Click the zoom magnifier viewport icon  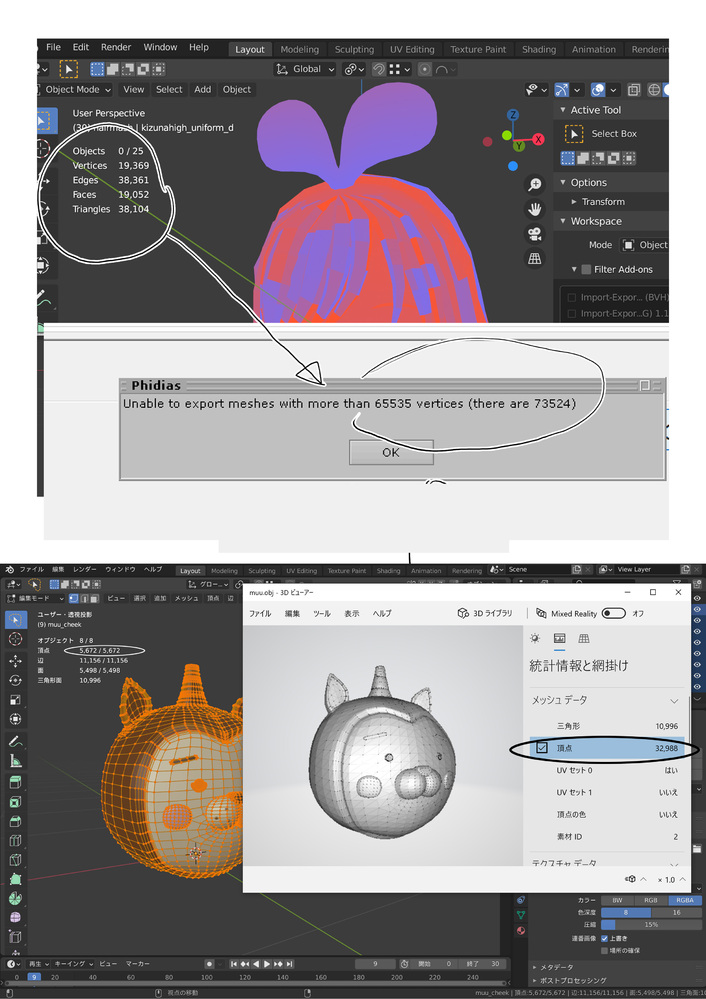(x=535, y=184)
